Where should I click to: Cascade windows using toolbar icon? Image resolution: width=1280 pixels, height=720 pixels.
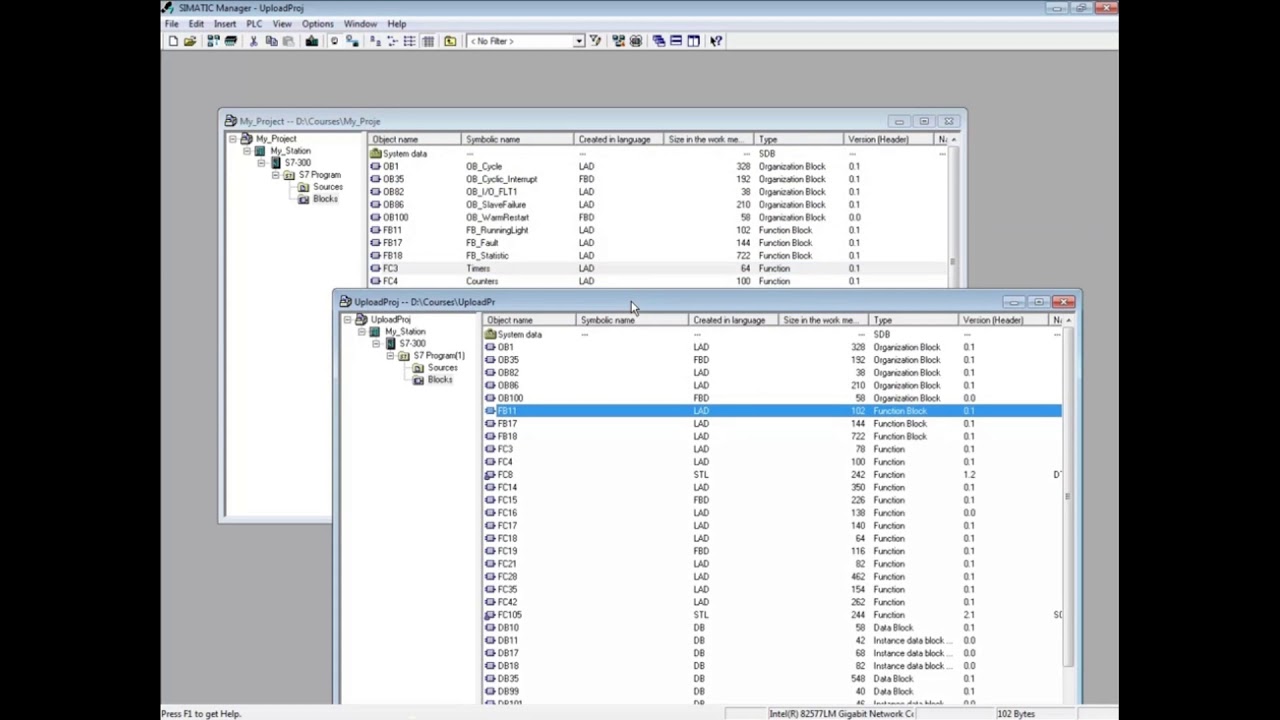pyautogui.click(x=659, y=41)
